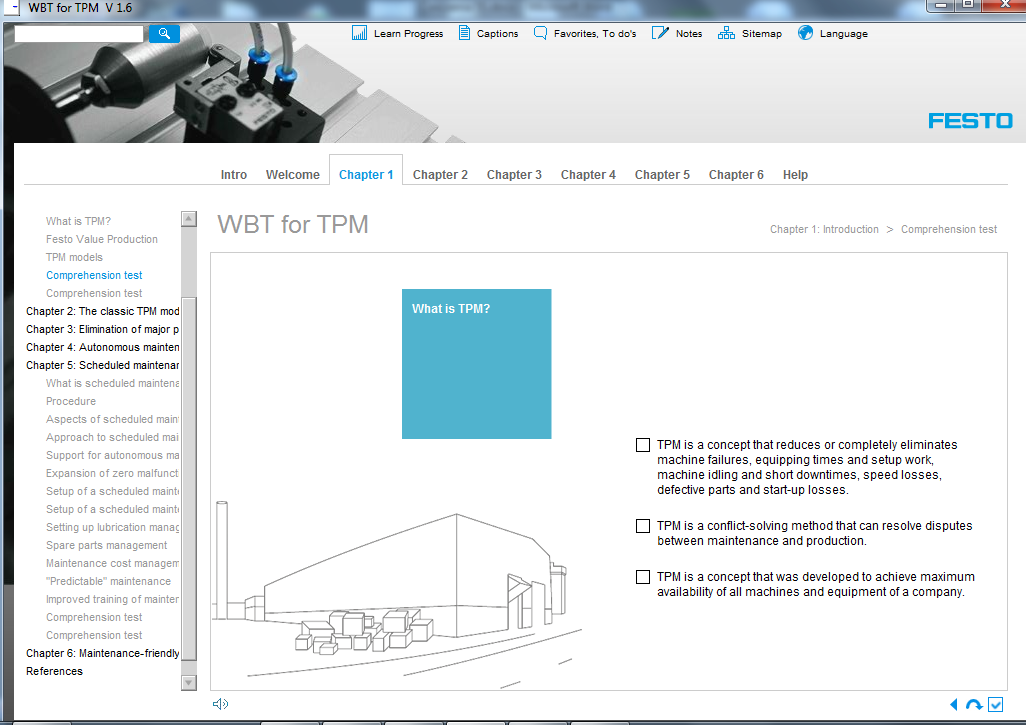This screenshot has height=725, width=1026.
Task: Open 'Spare parts management' item
Action: (x=107, y=545)
